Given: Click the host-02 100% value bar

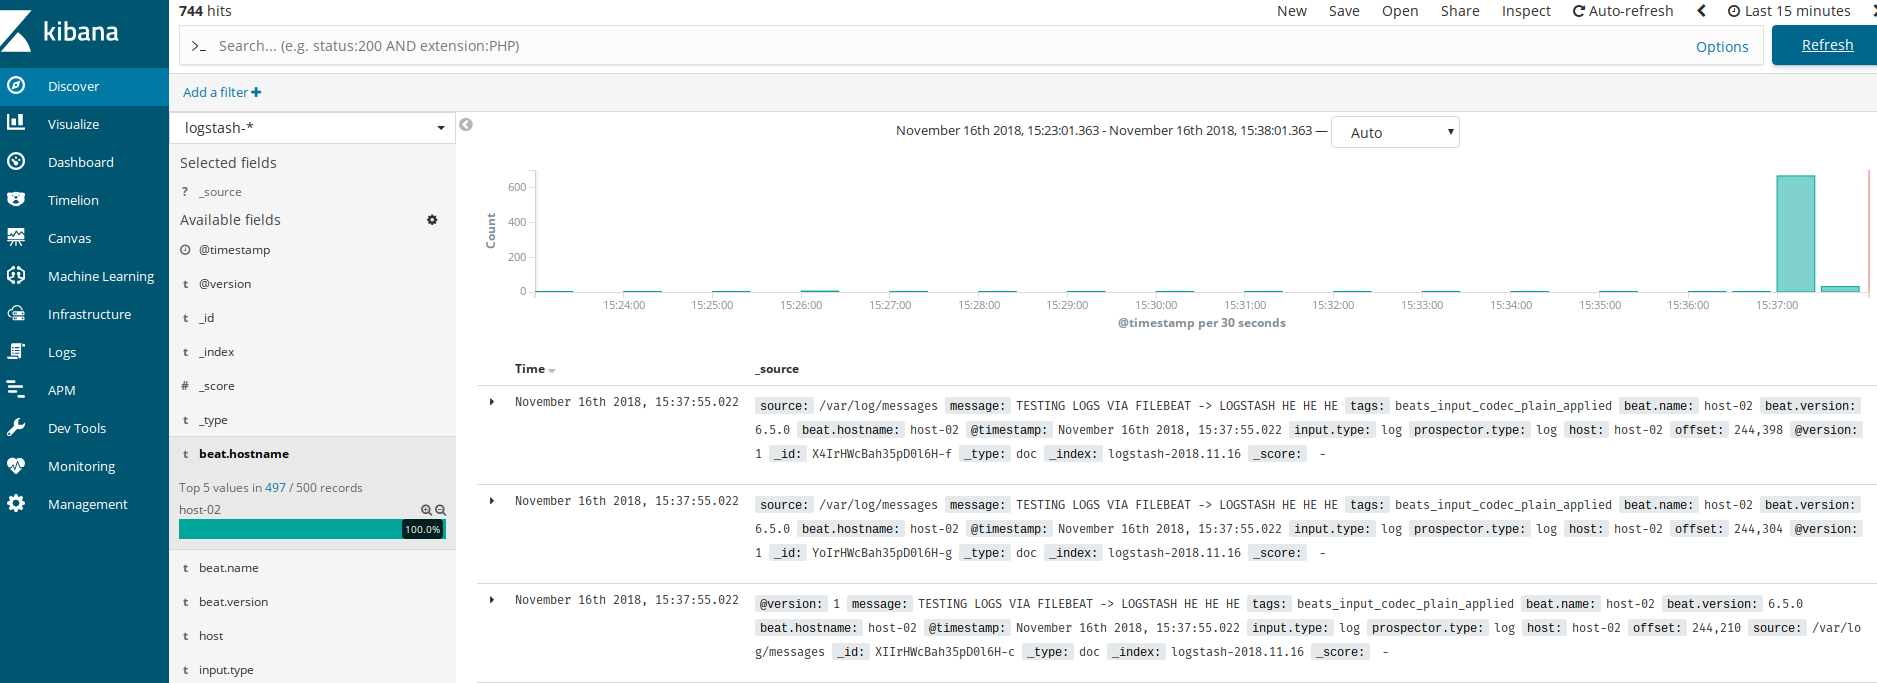Looking at the screenshot, I should [312, 529].
